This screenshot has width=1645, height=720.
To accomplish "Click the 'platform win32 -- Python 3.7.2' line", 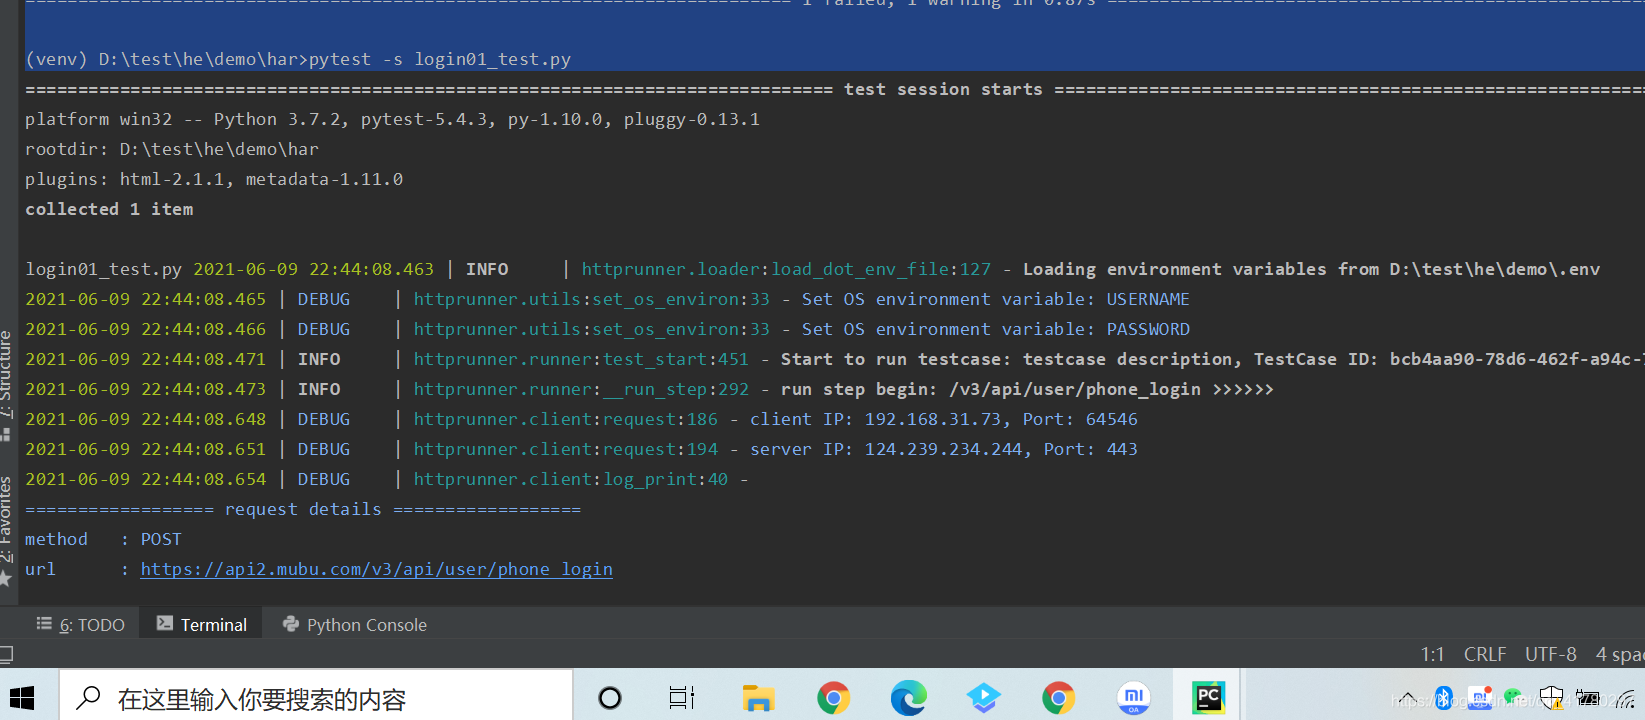I will coord(392,119).
